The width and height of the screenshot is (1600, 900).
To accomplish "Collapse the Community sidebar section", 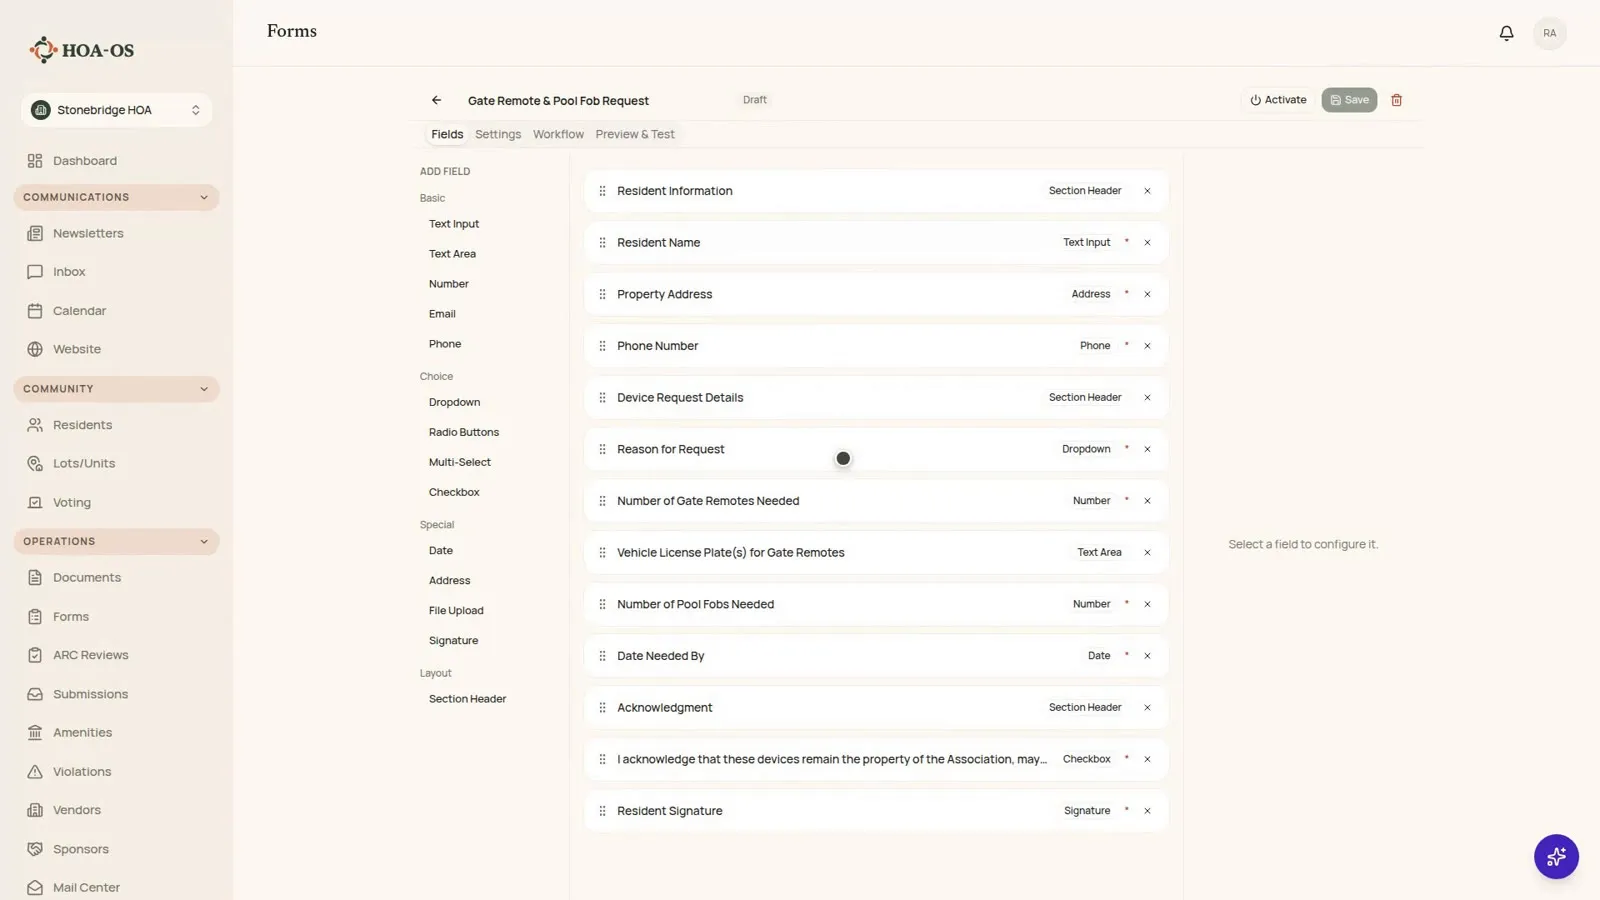I will 116,389.
